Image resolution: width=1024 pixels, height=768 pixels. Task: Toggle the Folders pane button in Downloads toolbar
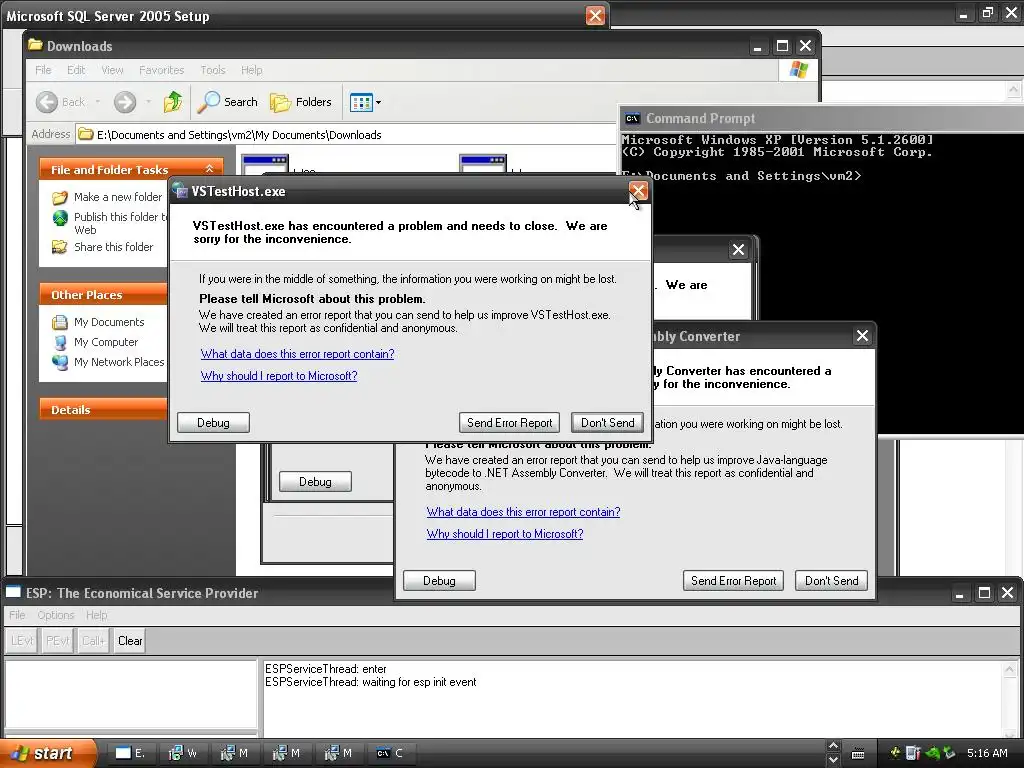301,102
